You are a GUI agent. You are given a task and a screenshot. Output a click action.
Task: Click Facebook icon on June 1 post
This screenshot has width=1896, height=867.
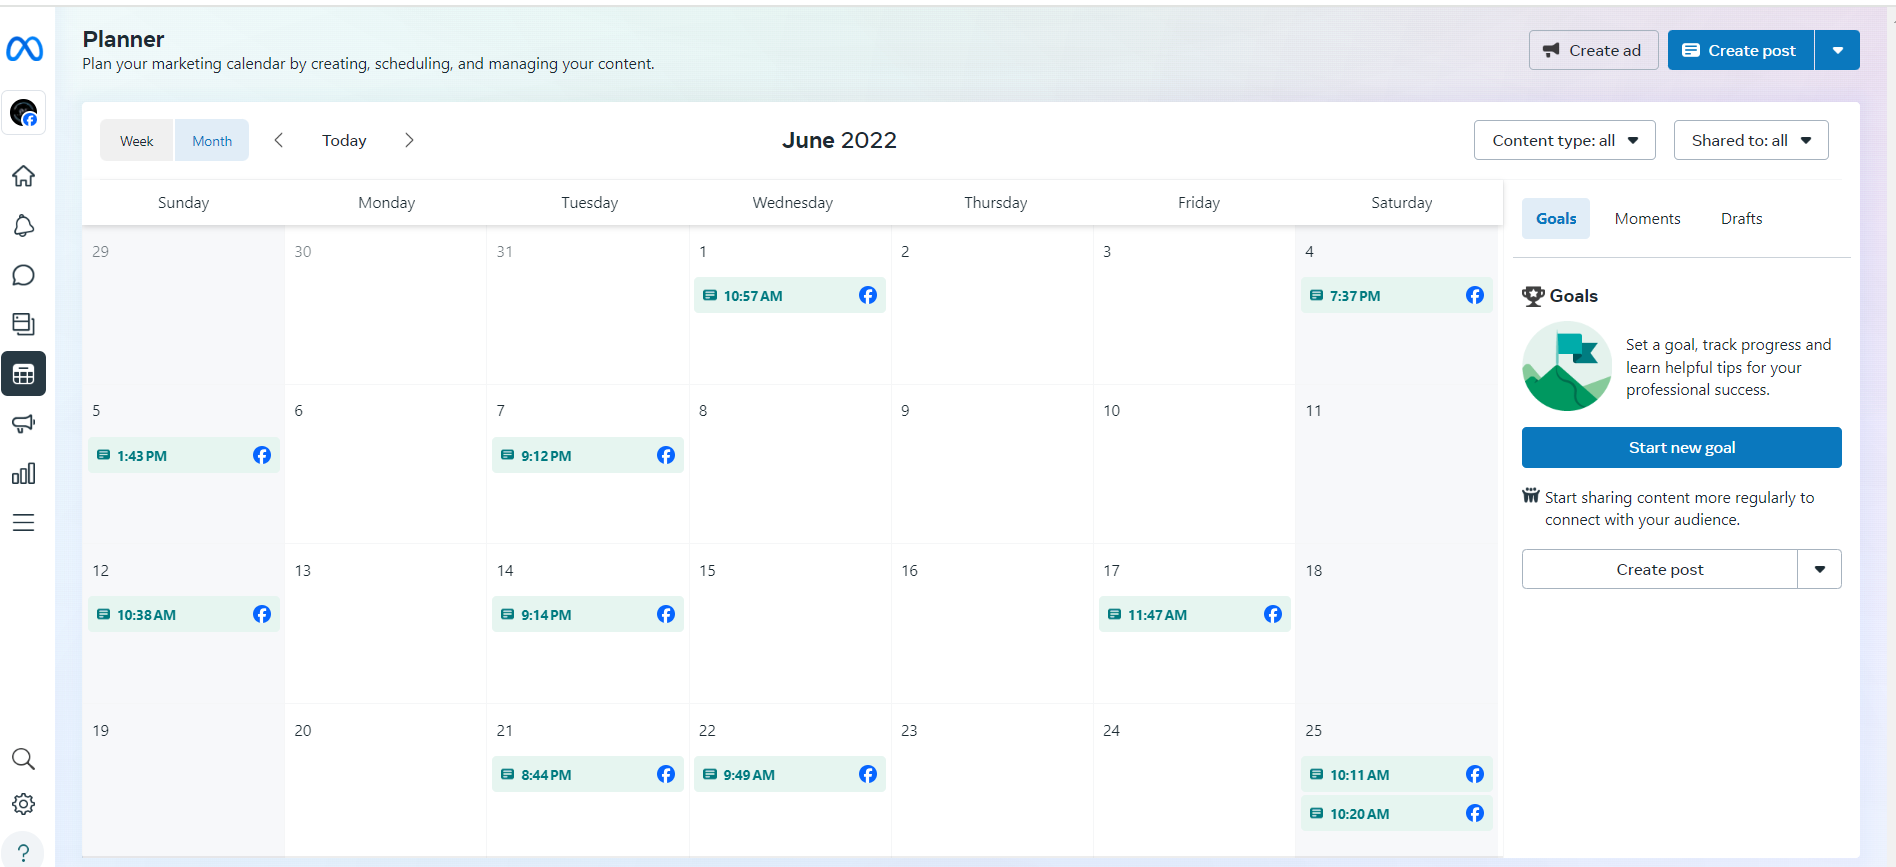(x=868, y=295)
